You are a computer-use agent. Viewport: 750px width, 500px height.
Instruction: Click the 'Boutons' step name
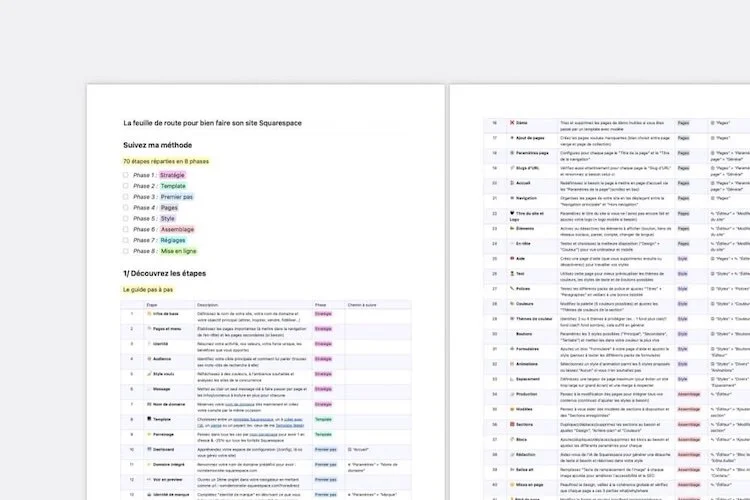(524, 333)
